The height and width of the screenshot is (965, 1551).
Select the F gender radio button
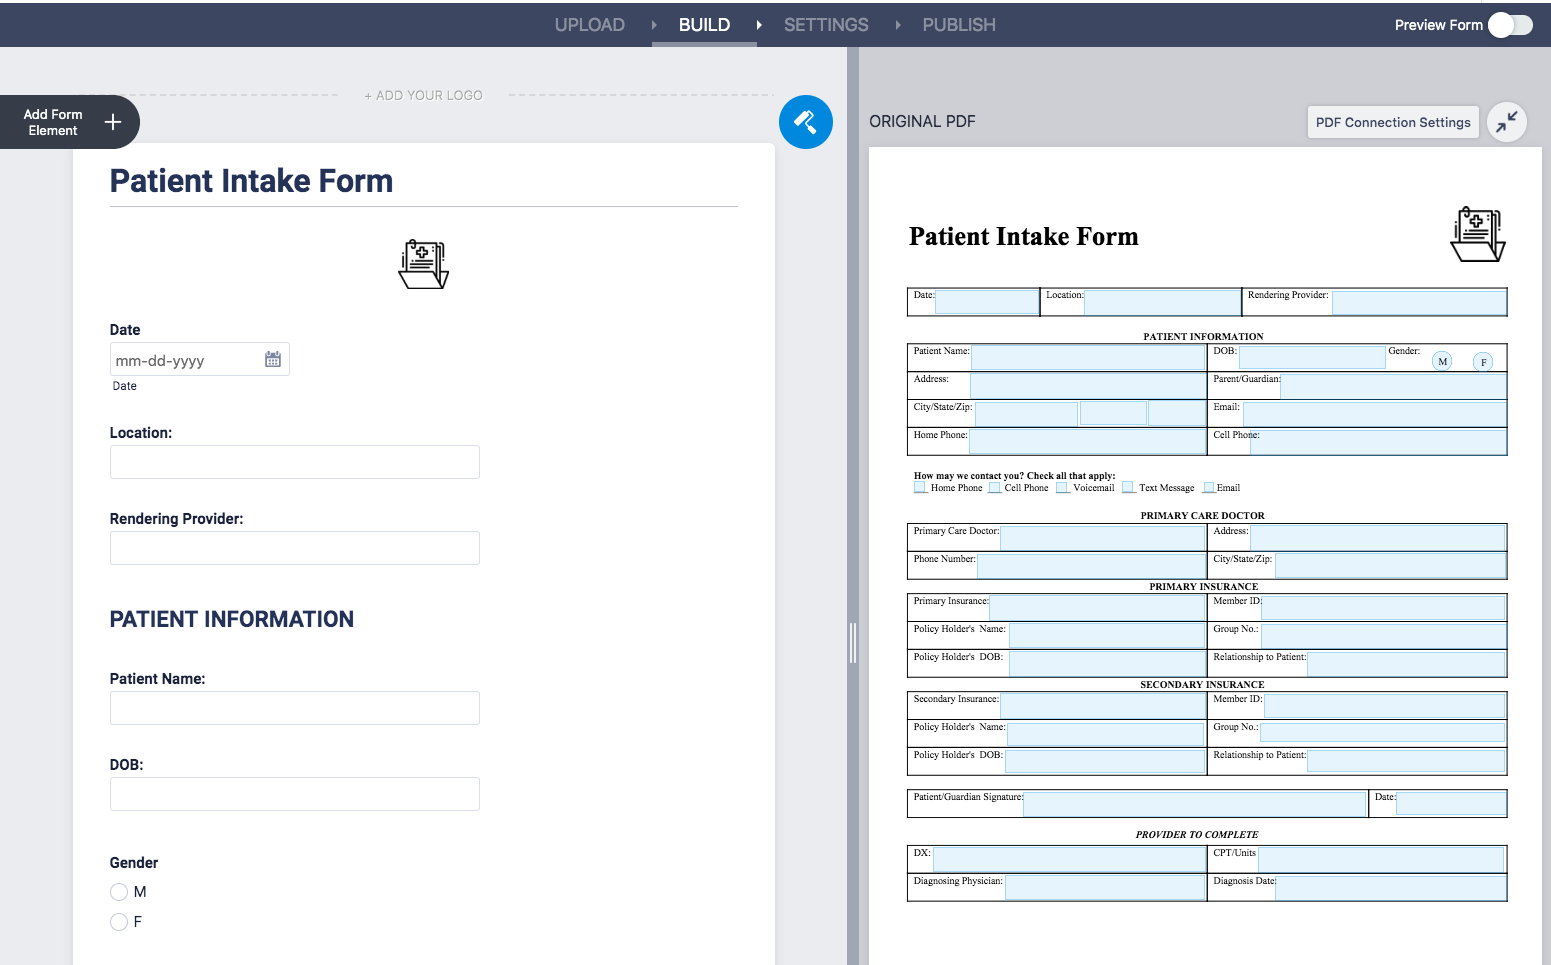(x=119, y=922)
